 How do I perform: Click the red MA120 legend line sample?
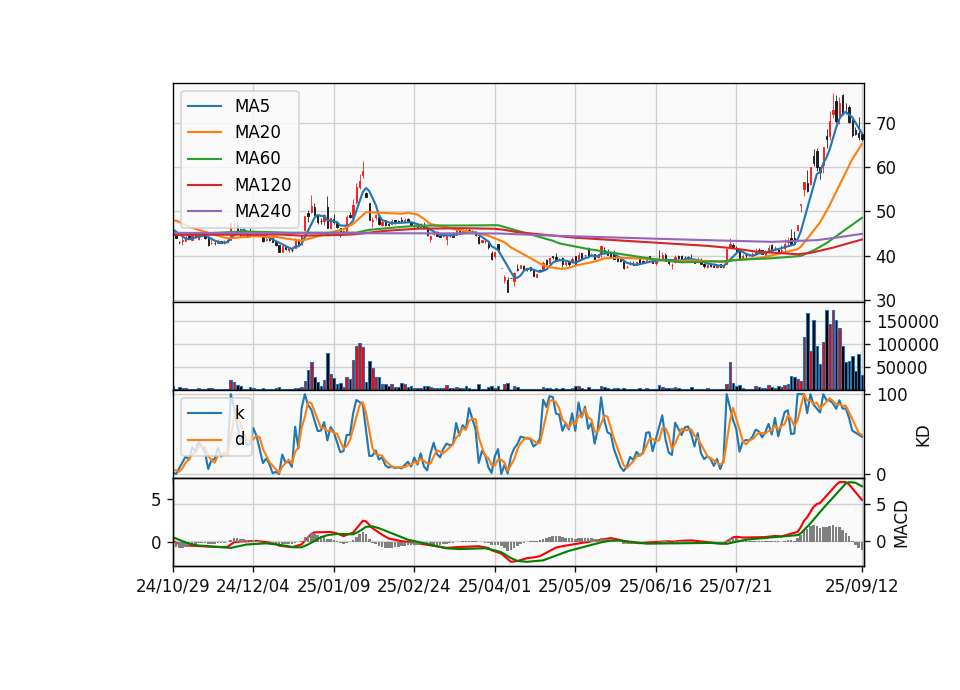[x=204, y=186]
